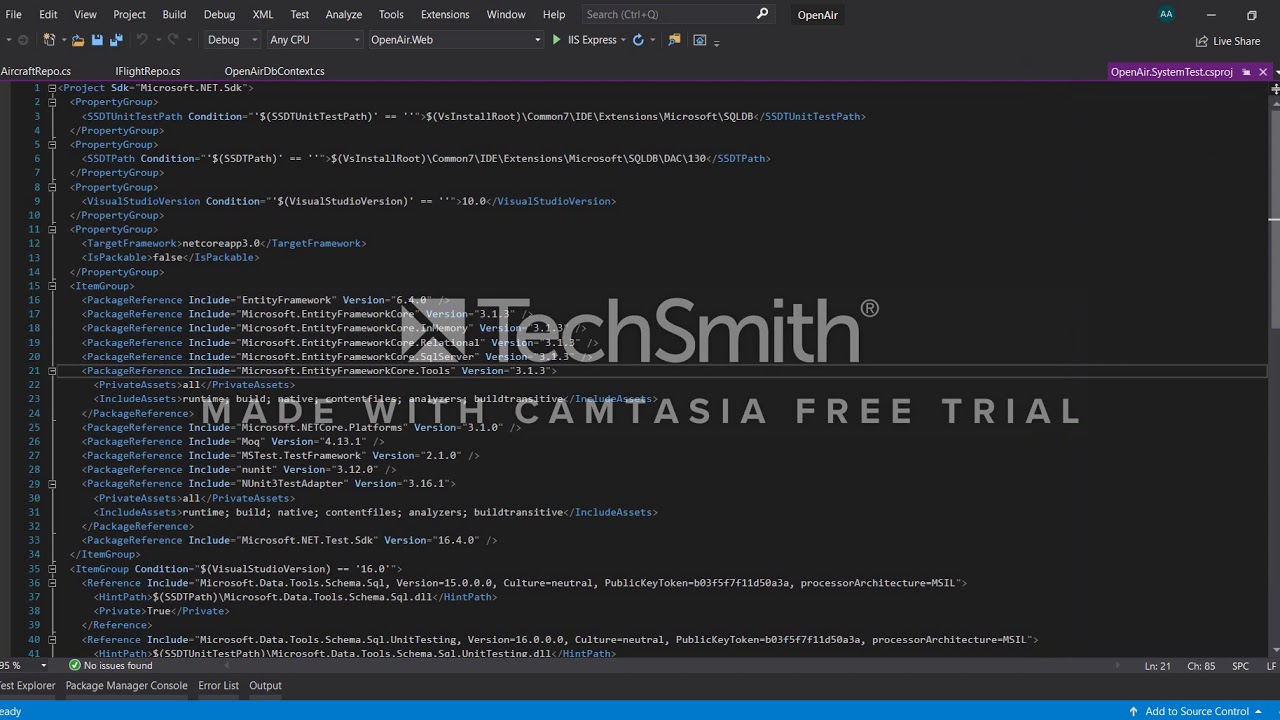The image size is (1280, 720).
Task: Save the current file with the disk icon
Action: 97,40
